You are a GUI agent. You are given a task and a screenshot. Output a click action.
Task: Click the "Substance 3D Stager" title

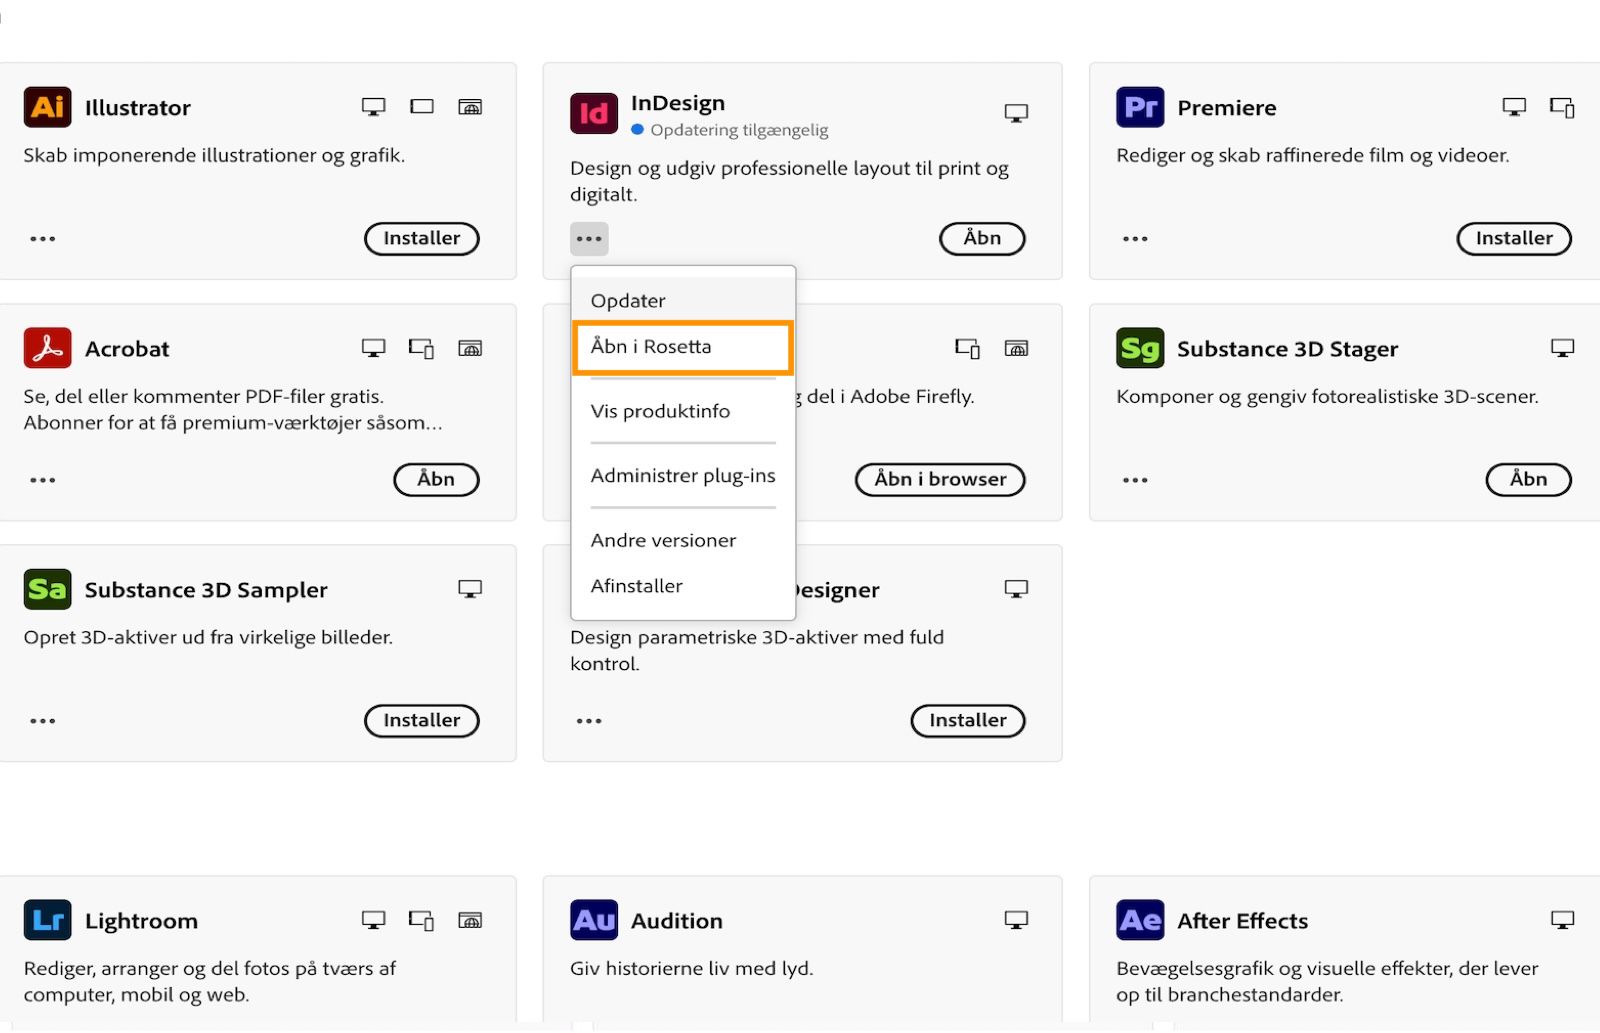[x=1287, y=348]
